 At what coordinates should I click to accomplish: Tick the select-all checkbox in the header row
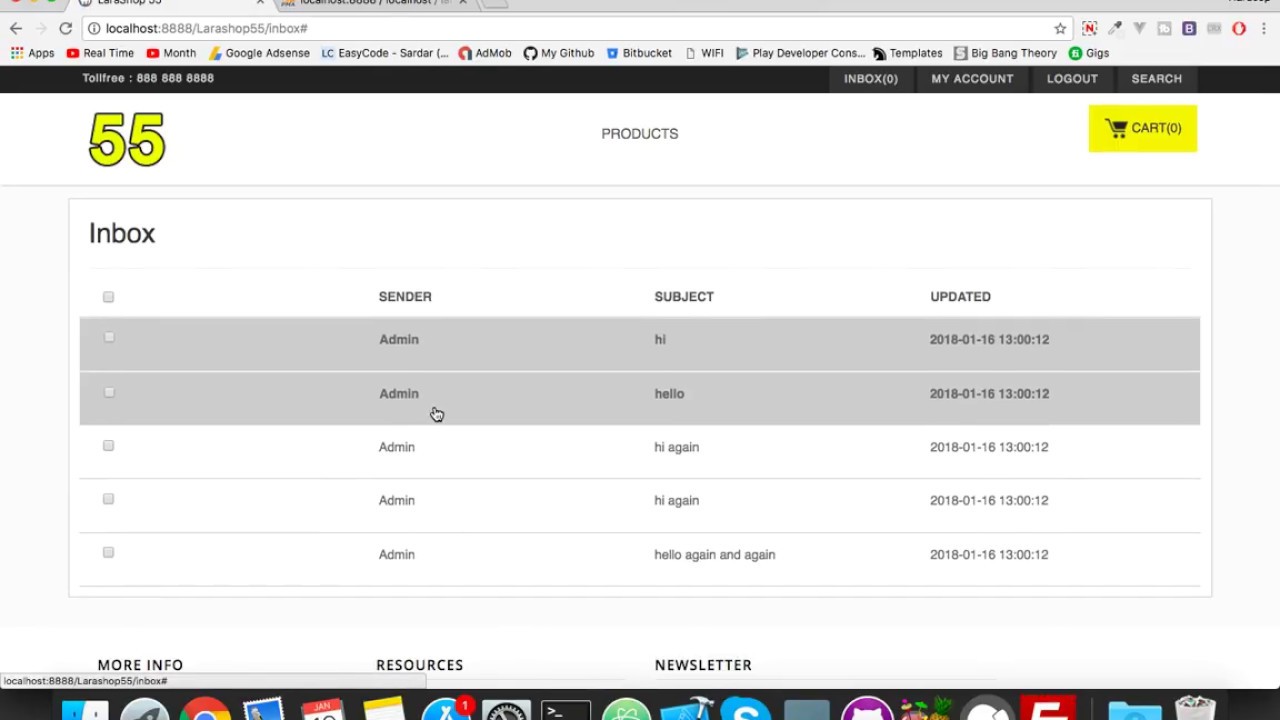pyautogui.click(x=108, y=297)
